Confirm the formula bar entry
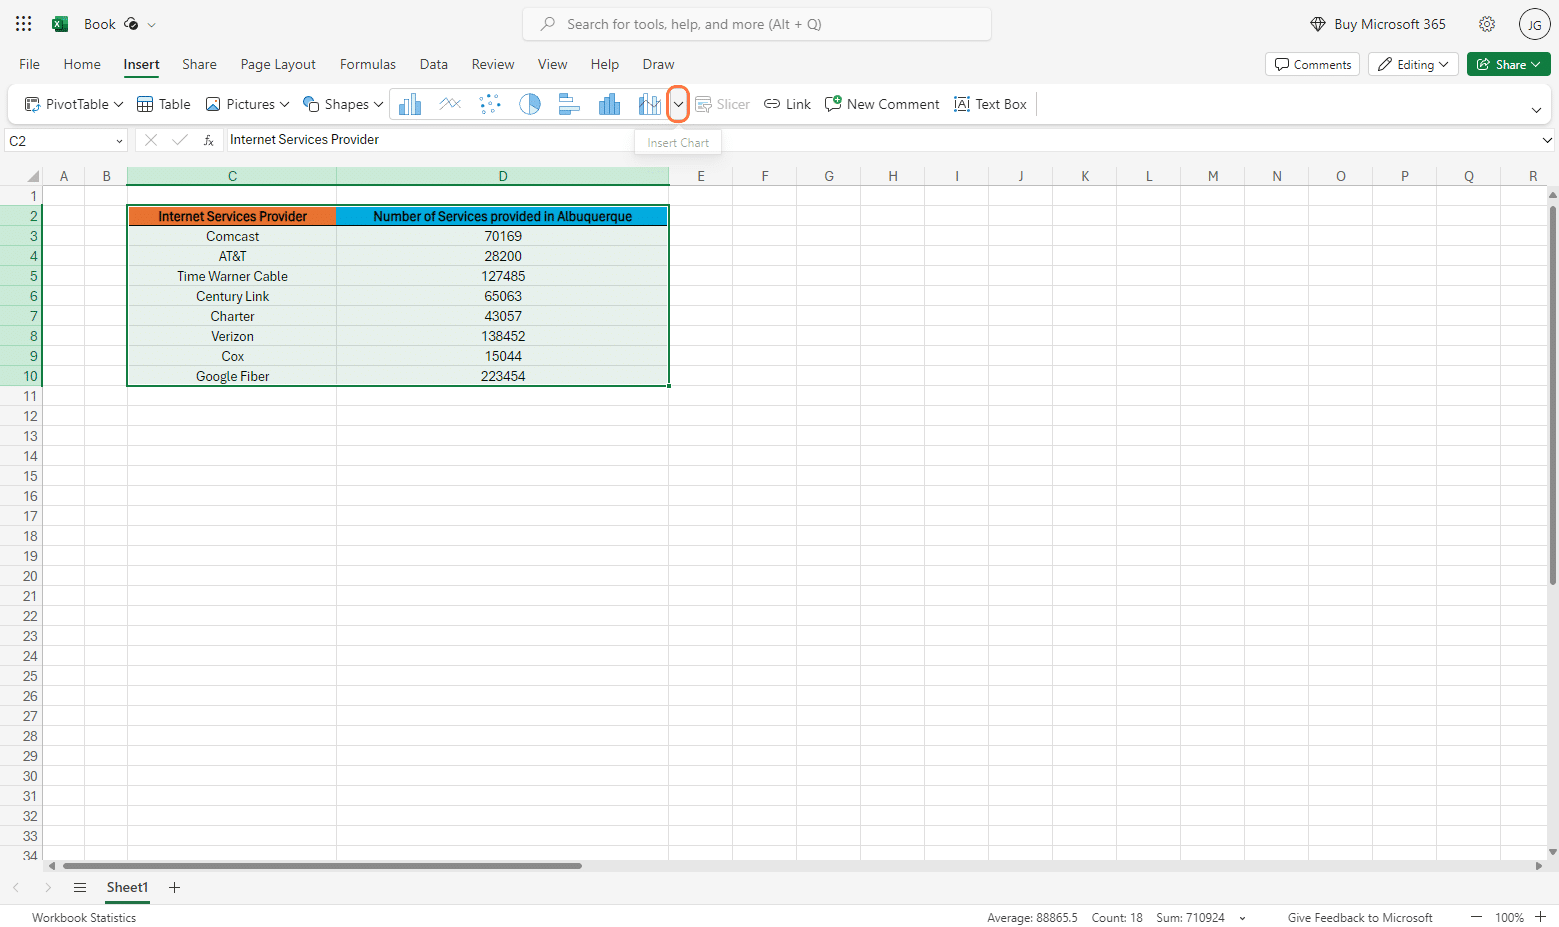 (180, 140)
